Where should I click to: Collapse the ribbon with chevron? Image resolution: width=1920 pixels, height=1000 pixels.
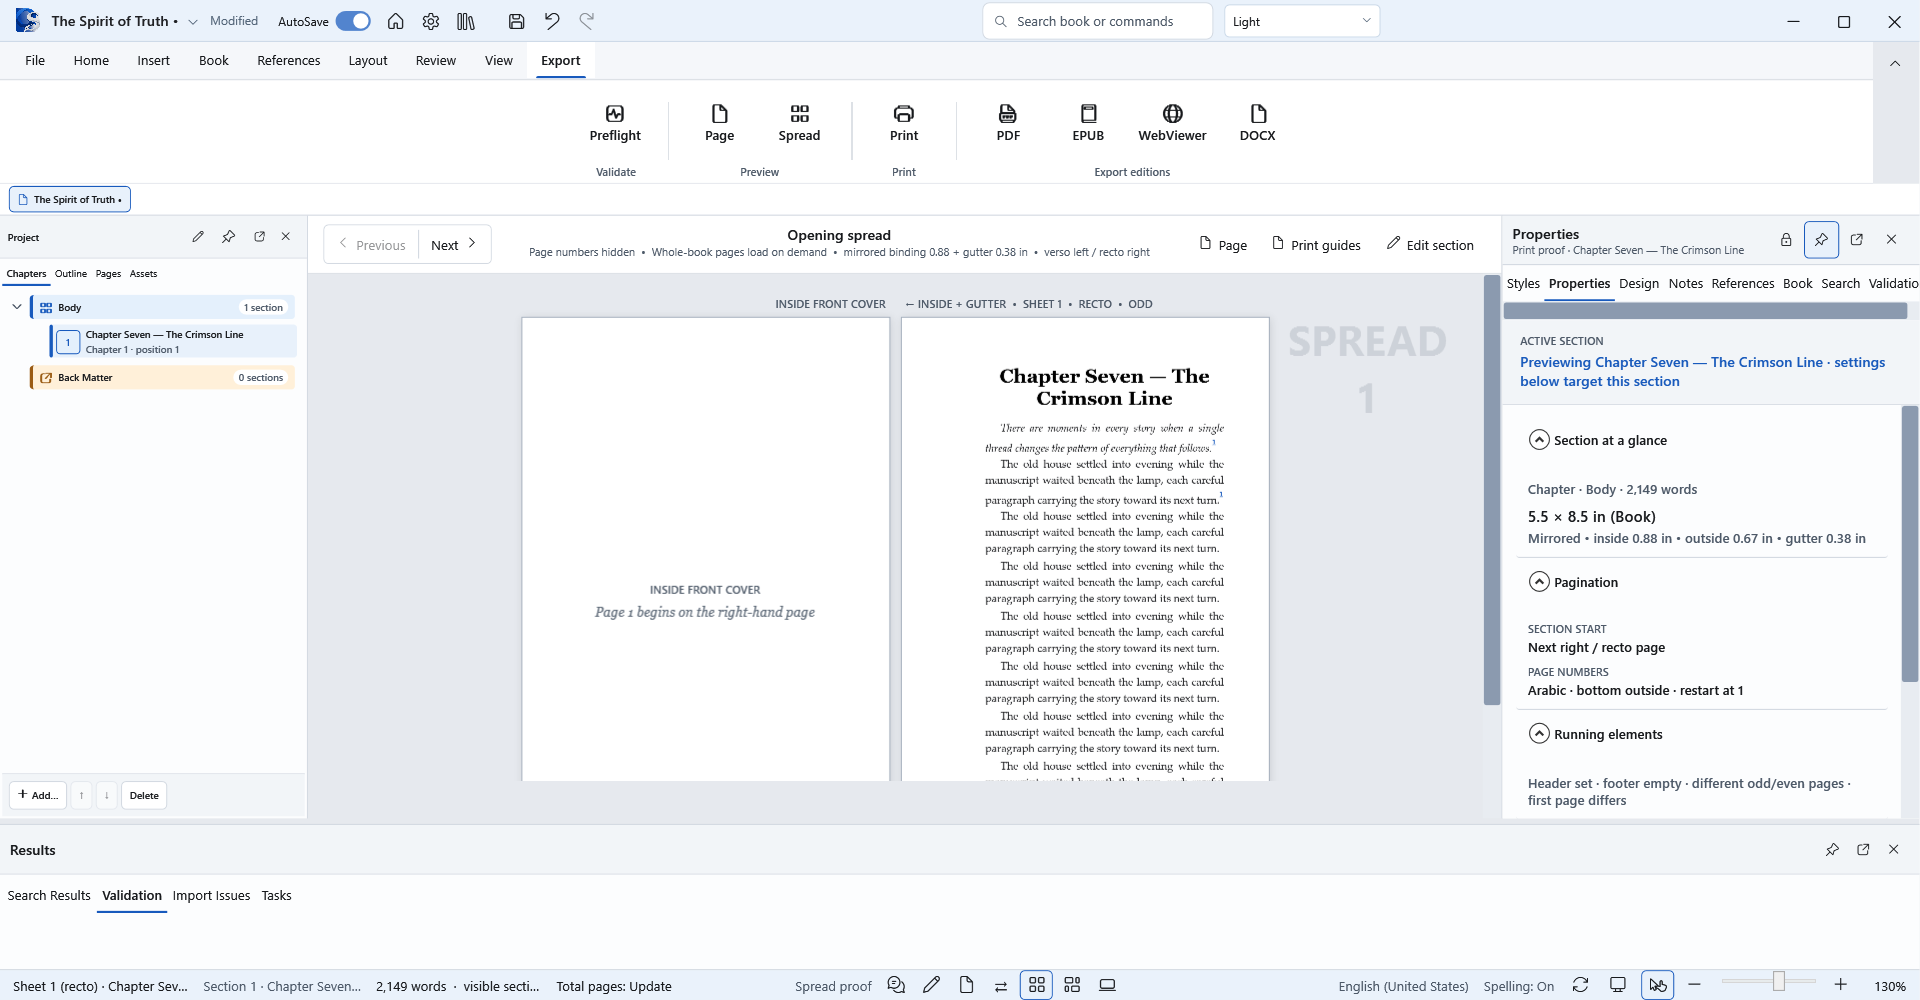point(1895,63)
